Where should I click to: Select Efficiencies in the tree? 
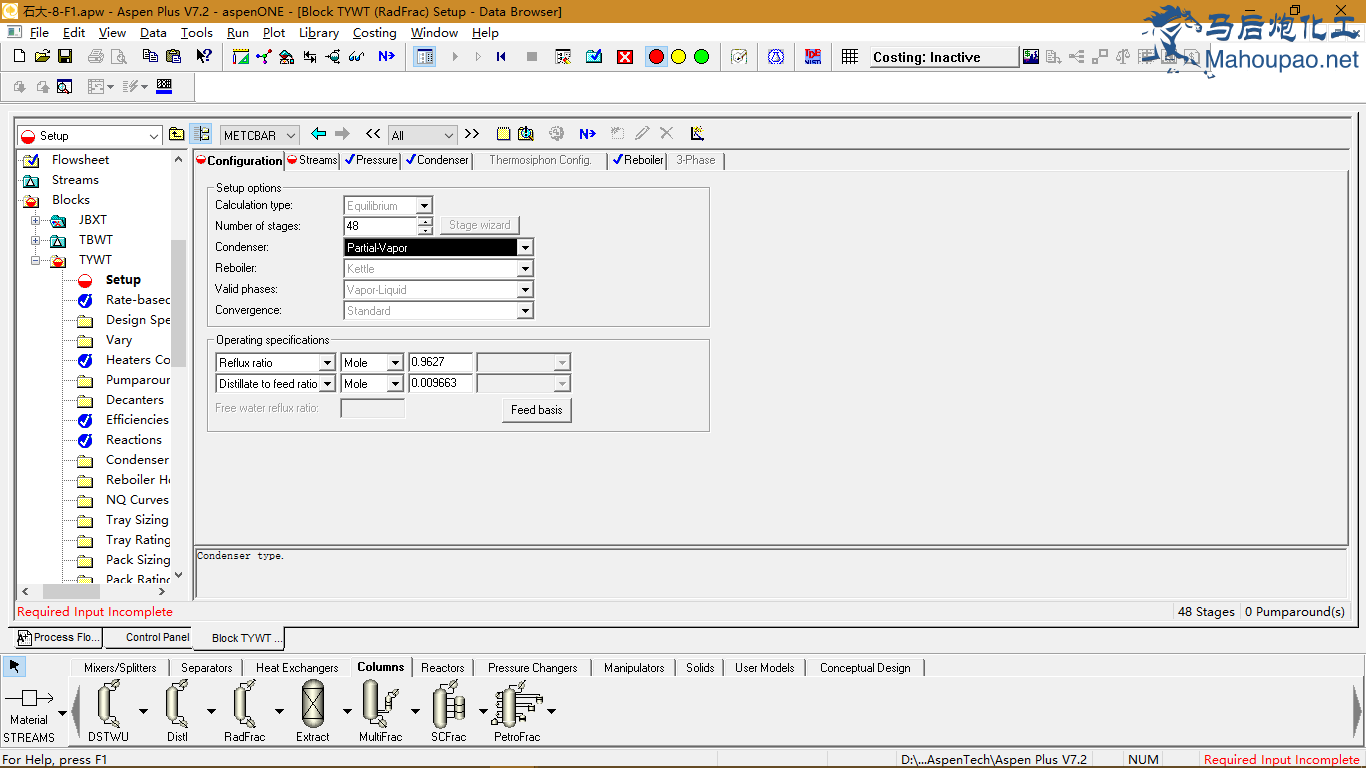point(137,420)
